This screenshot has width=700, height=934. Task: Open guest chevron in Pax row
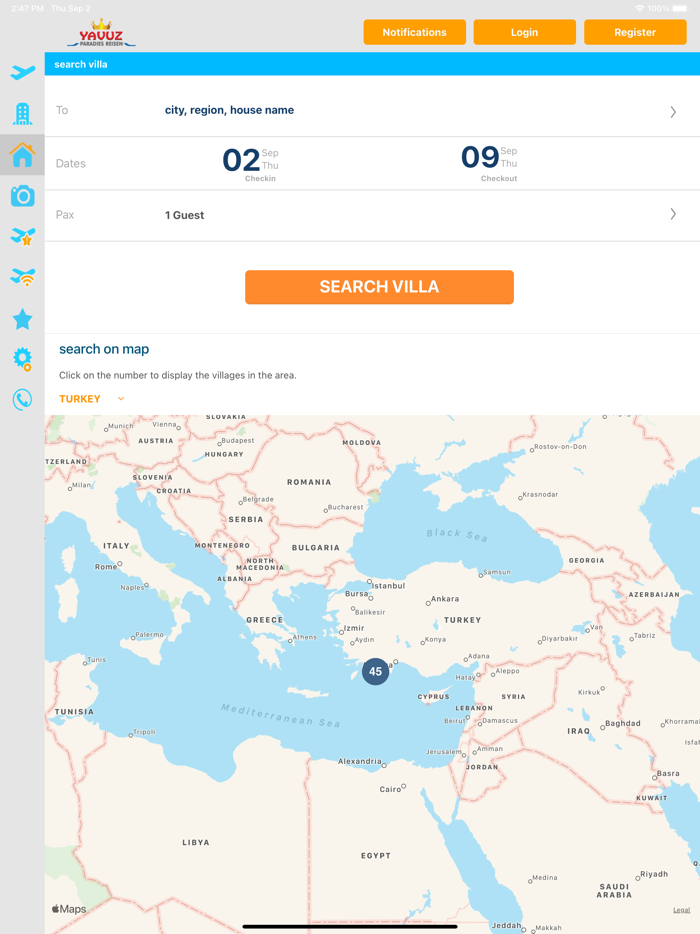click(673, 214)
